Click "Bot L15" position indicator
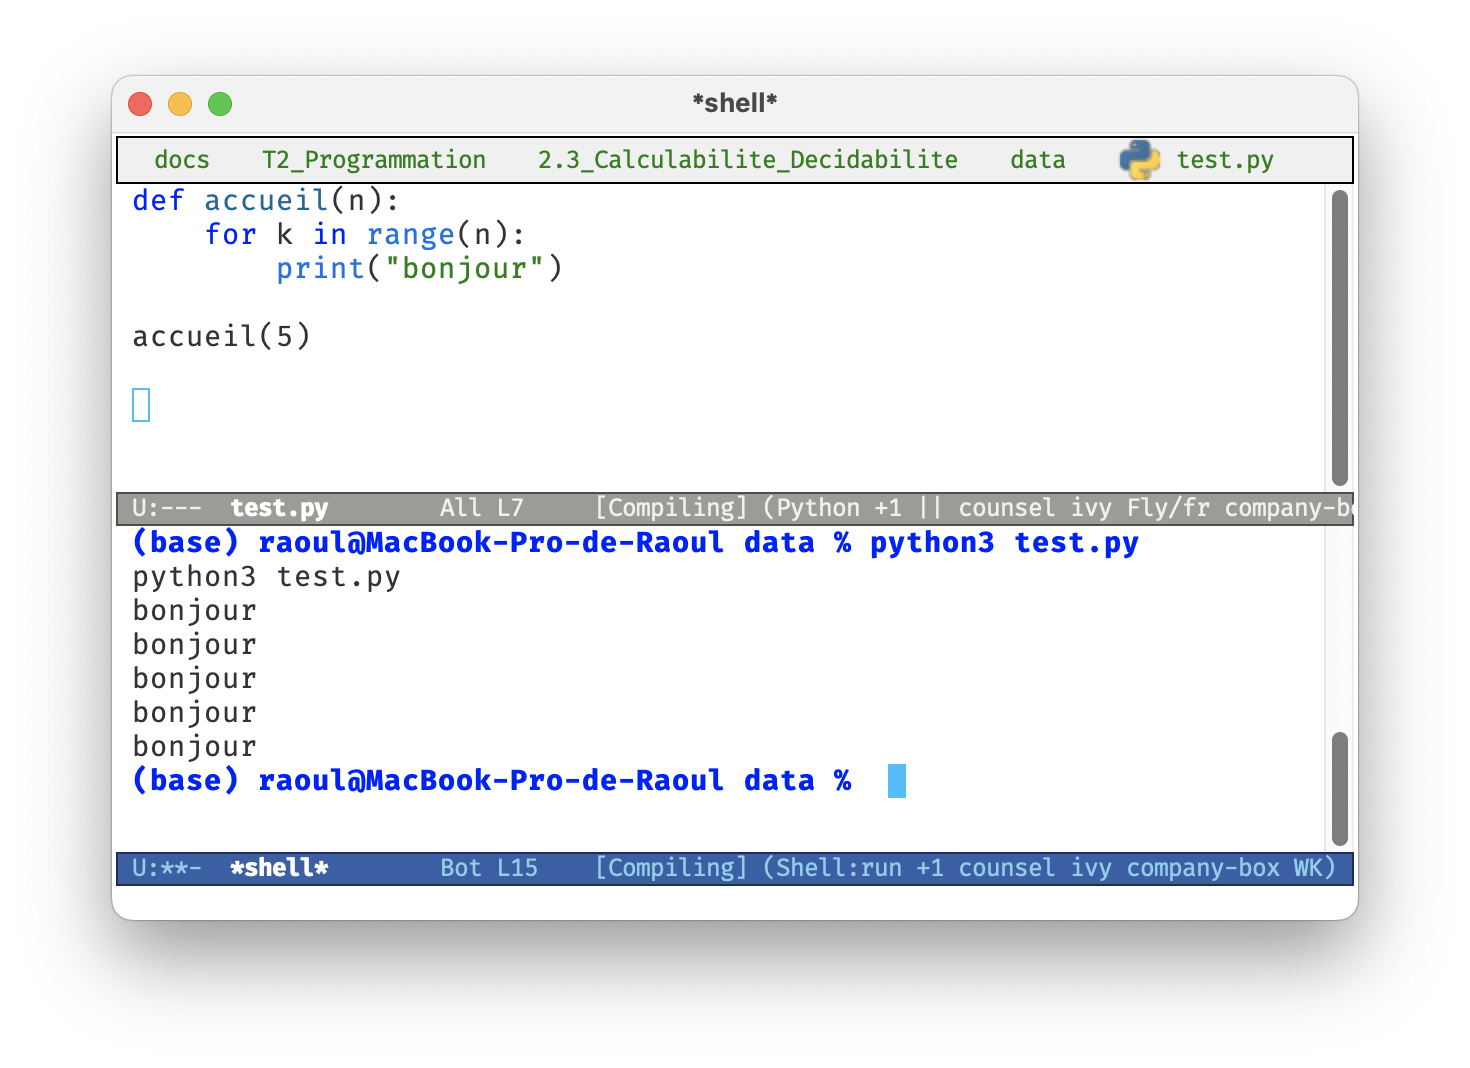Image resolution: width=1470 pixels, height=1068 pixels. click(489, 868)
